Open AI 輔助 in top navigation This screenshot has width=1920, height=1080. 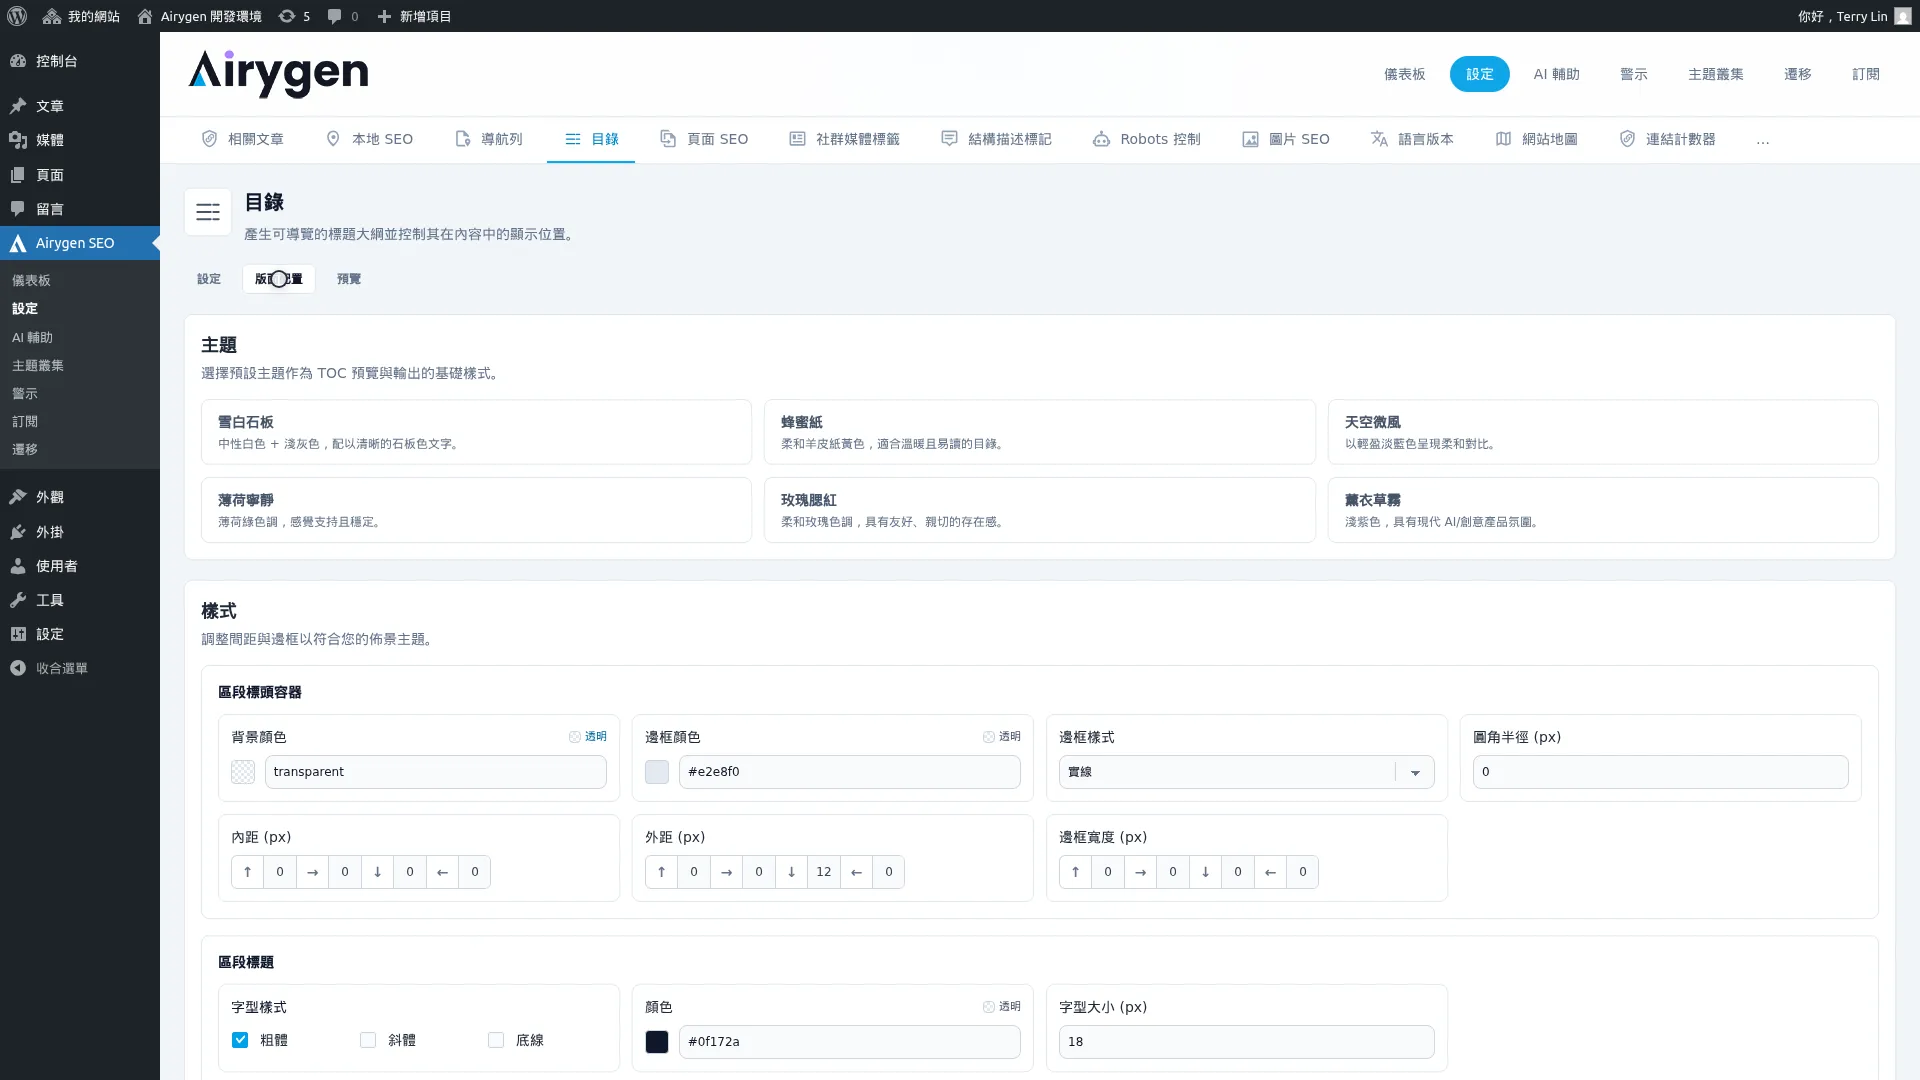point(1556,74)
